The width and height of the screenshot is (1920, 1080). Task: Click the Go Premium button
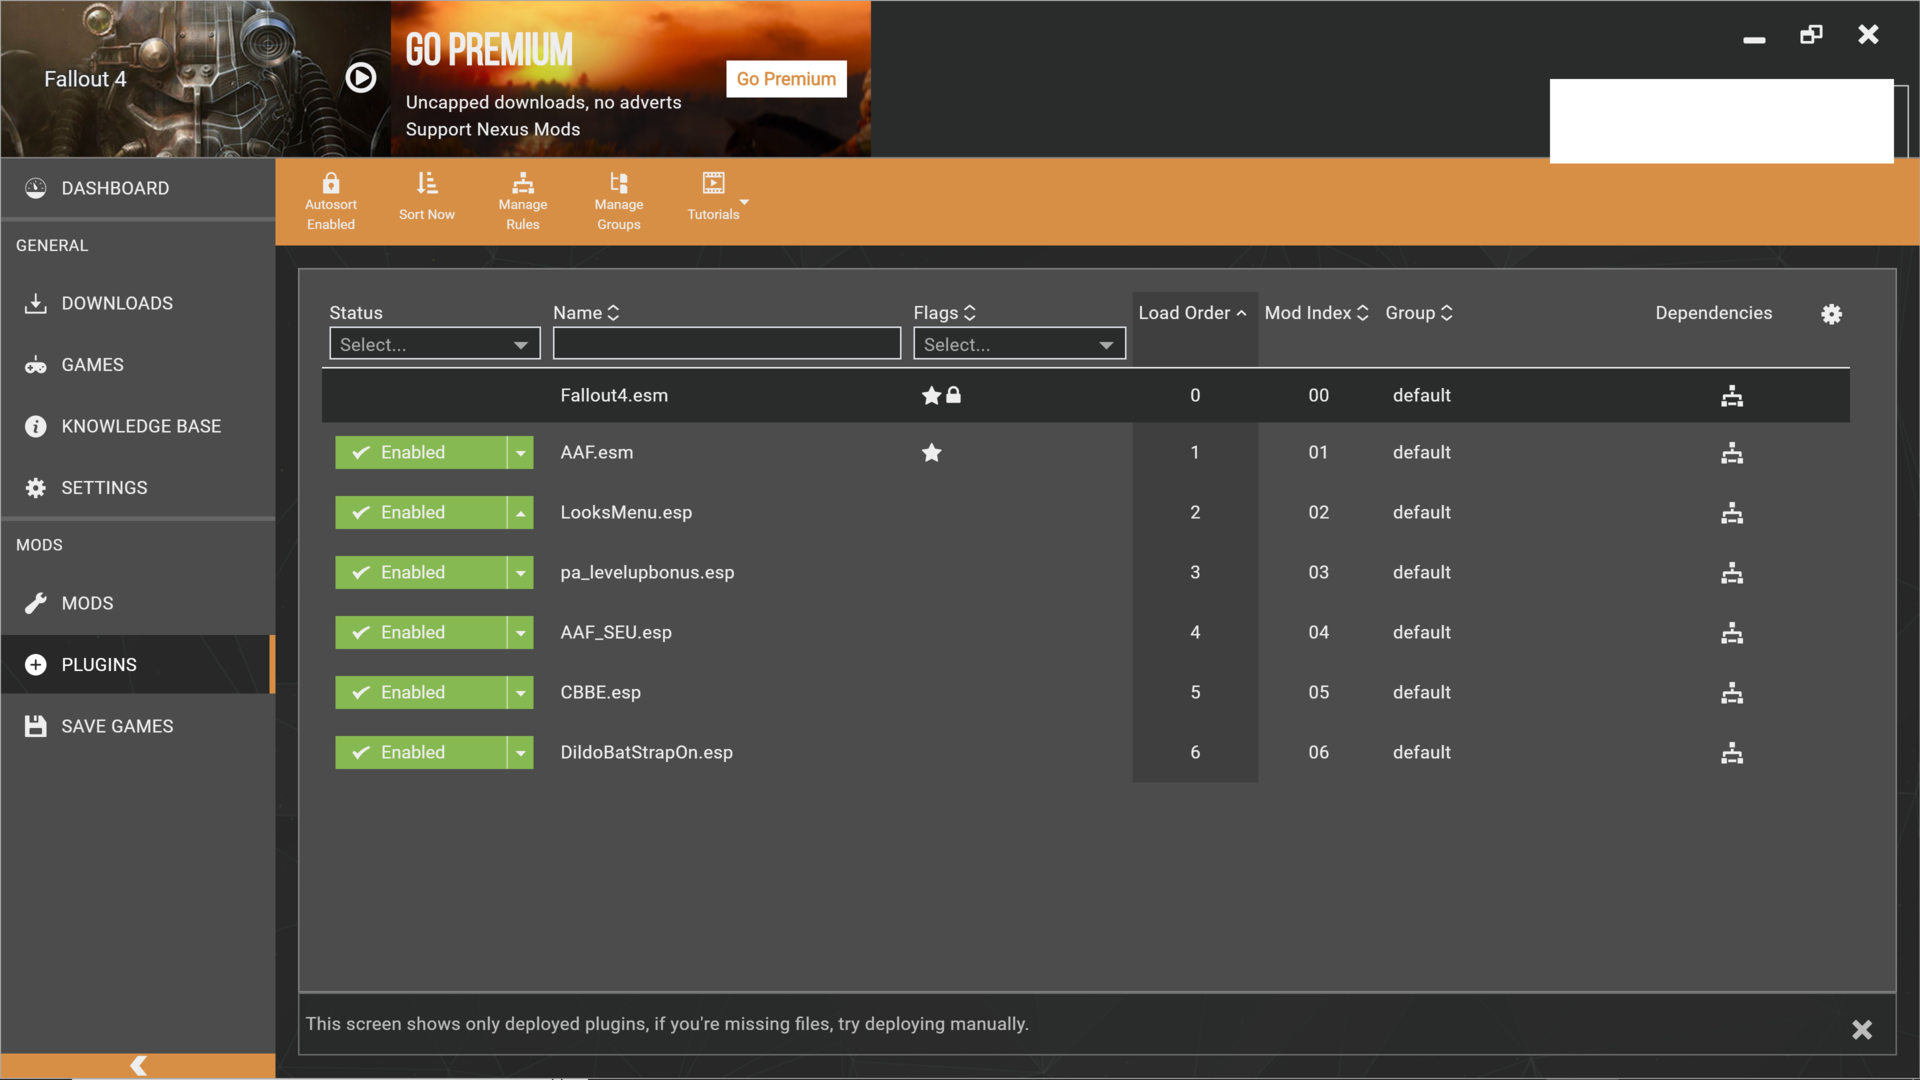pyautogui.click(x=786, y=79)
